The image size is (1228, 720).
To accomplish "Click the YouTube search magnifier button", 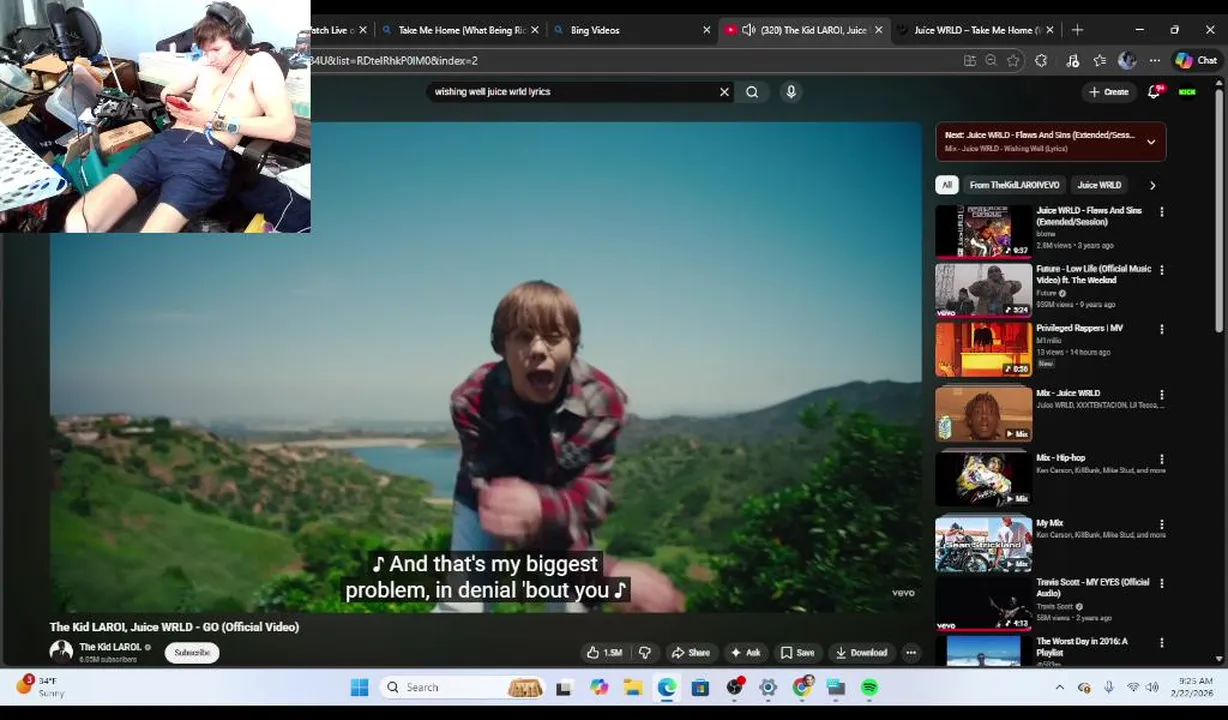I will tap(752, 92).
